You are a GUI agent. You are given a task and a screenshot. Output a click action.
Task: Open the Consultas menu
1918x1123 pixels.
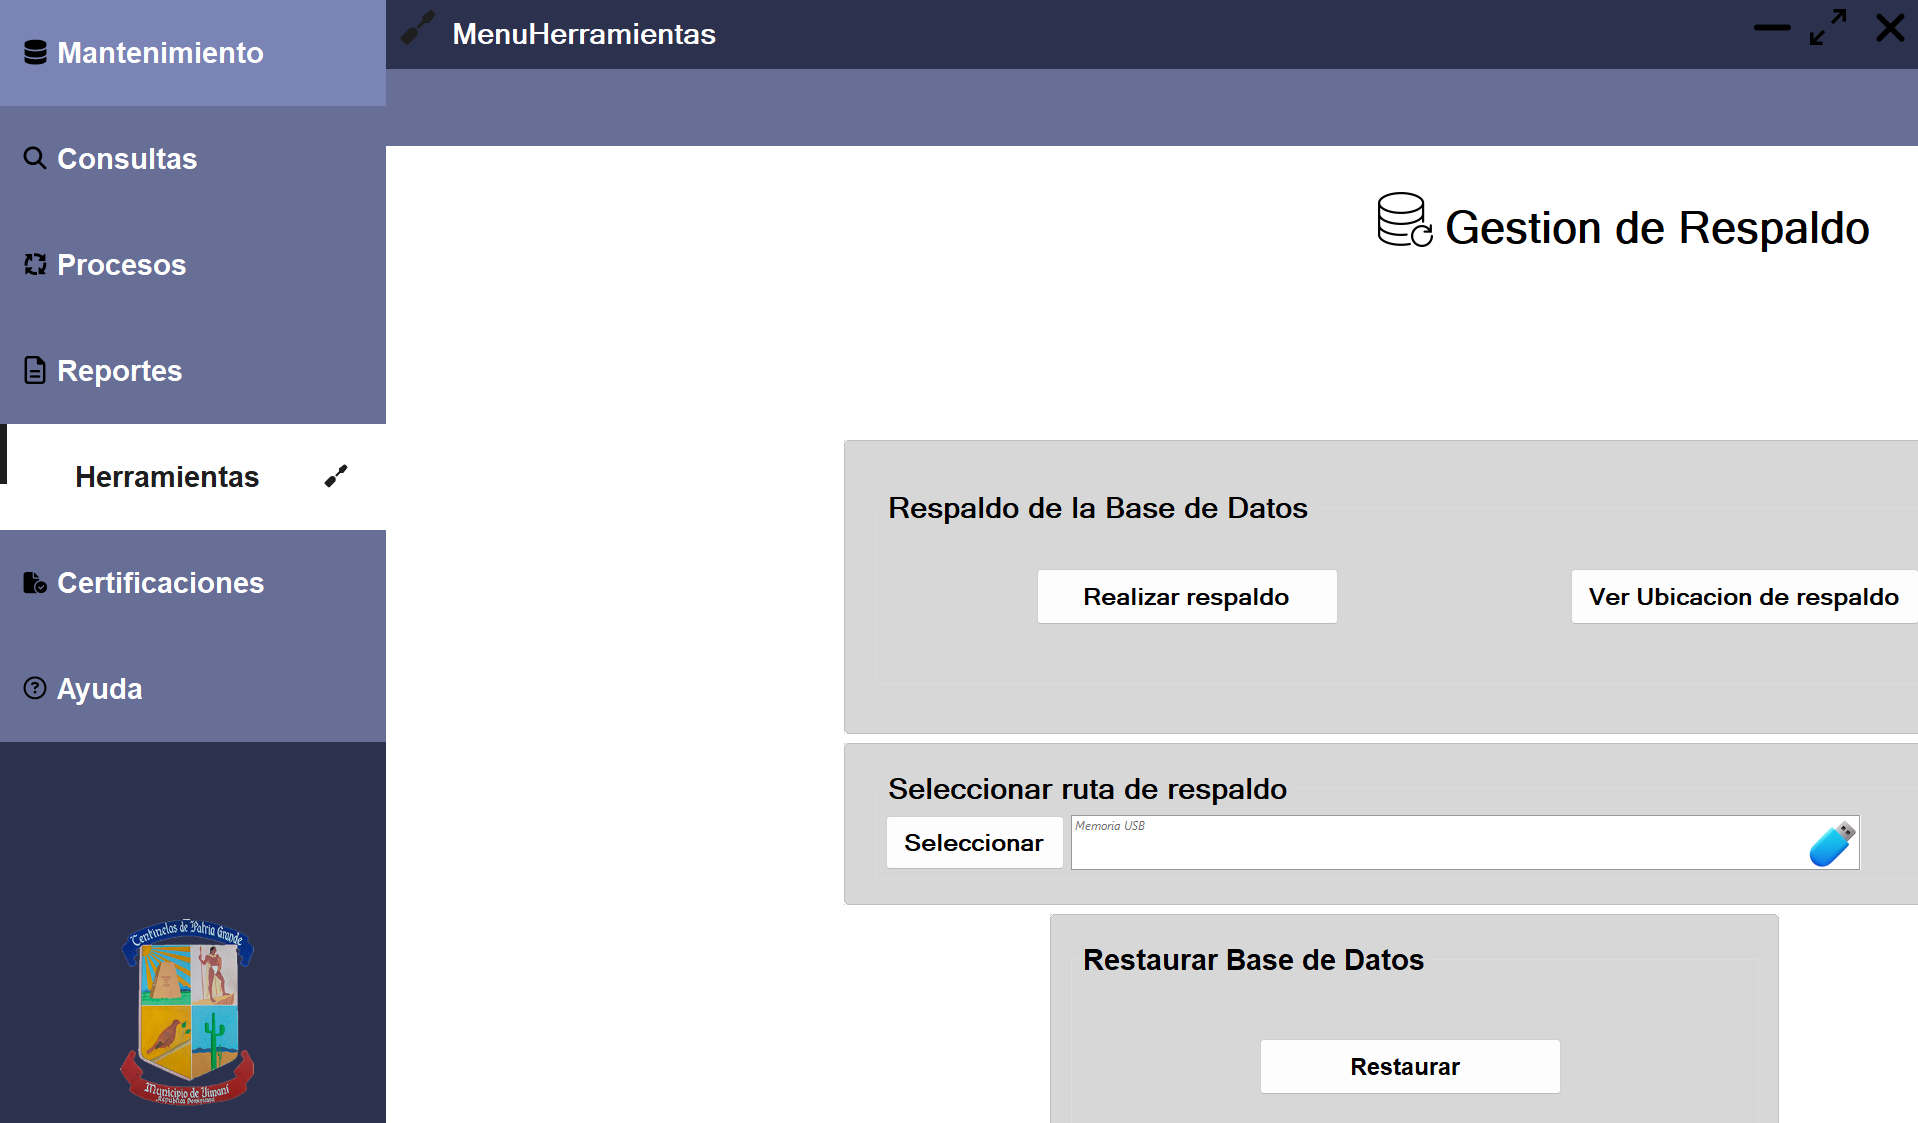pyautogui.click(x=193, y=159)
